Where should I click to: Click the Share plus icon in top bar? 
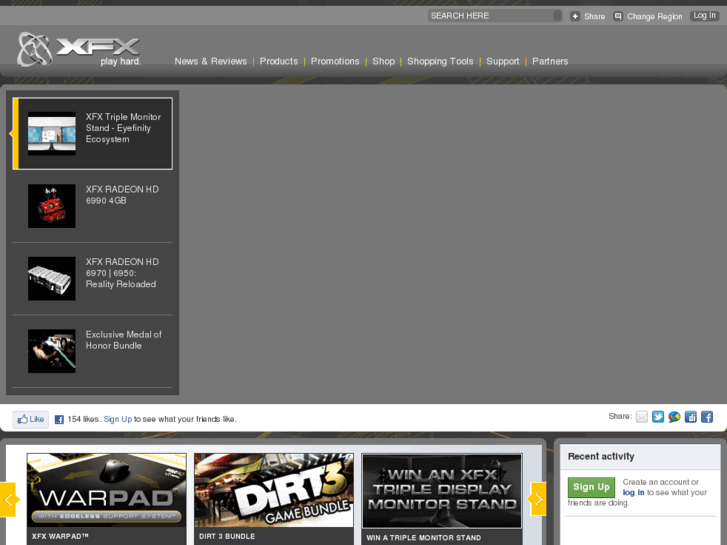[x=575, y=16]
